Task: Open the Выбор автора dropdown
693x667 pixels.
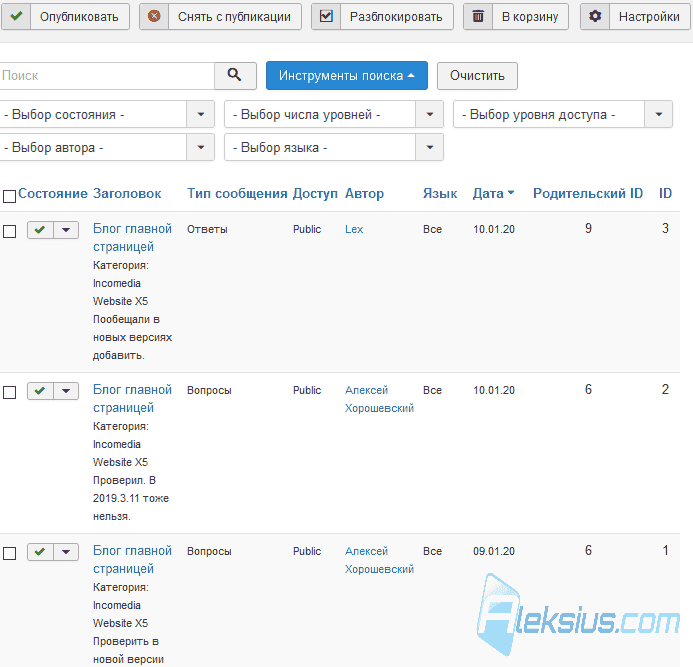Action: (x=107, y=147)
